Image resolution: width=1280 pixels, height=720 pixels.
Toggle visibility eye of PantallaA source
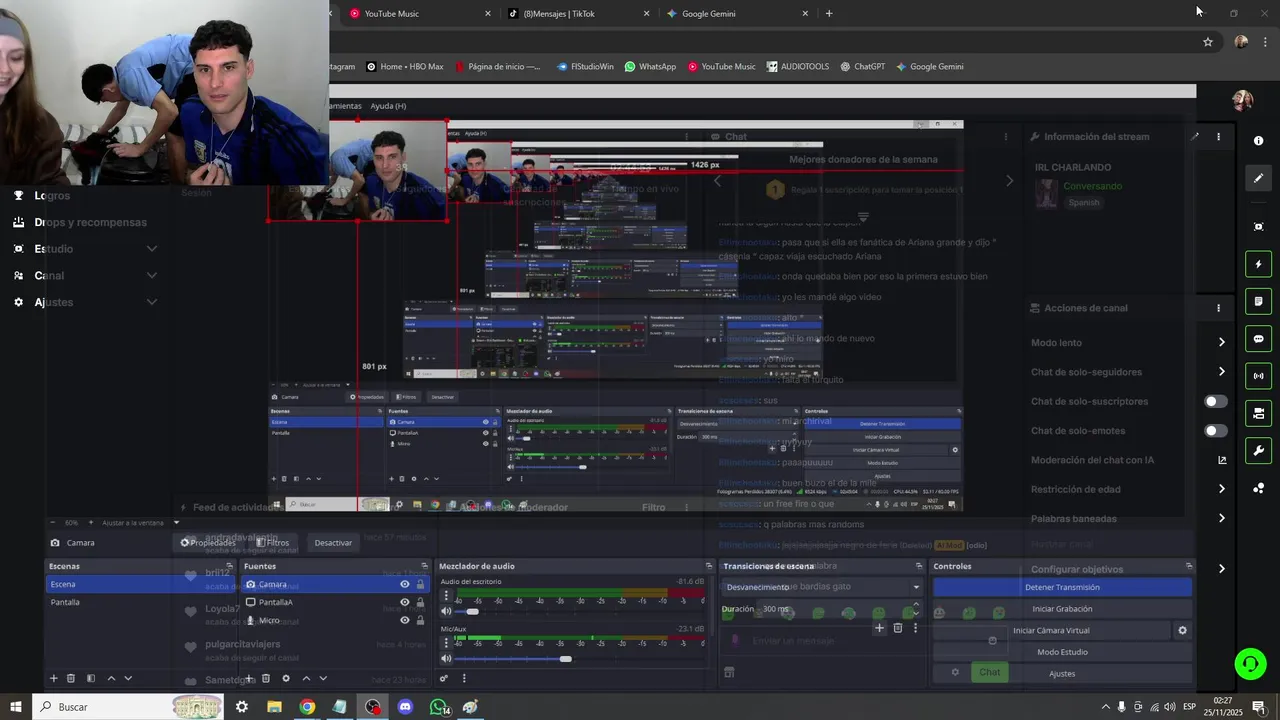(x=405, y=602)
